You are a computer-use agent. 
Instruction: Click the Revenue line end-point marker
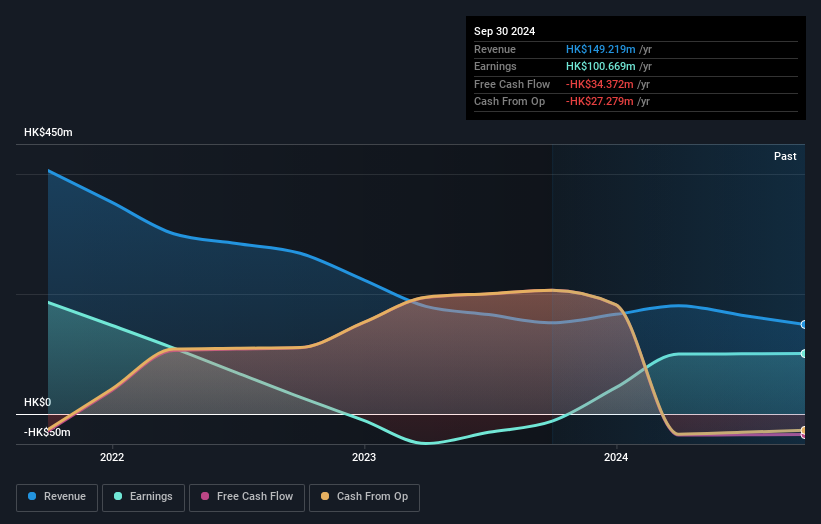coord(804,325)
